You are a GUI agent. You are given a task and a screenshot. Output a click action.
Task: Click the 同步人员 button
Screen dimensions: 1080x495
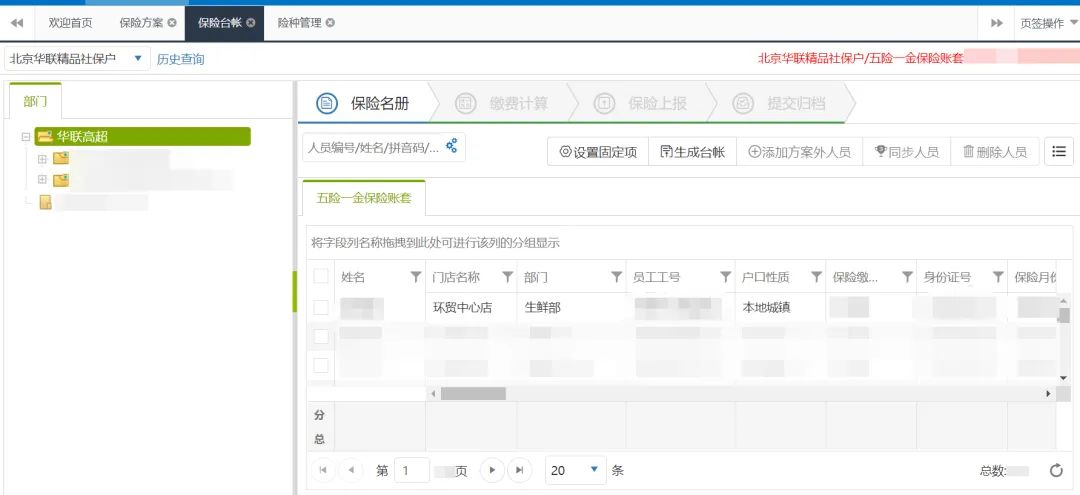pos(906,151)
